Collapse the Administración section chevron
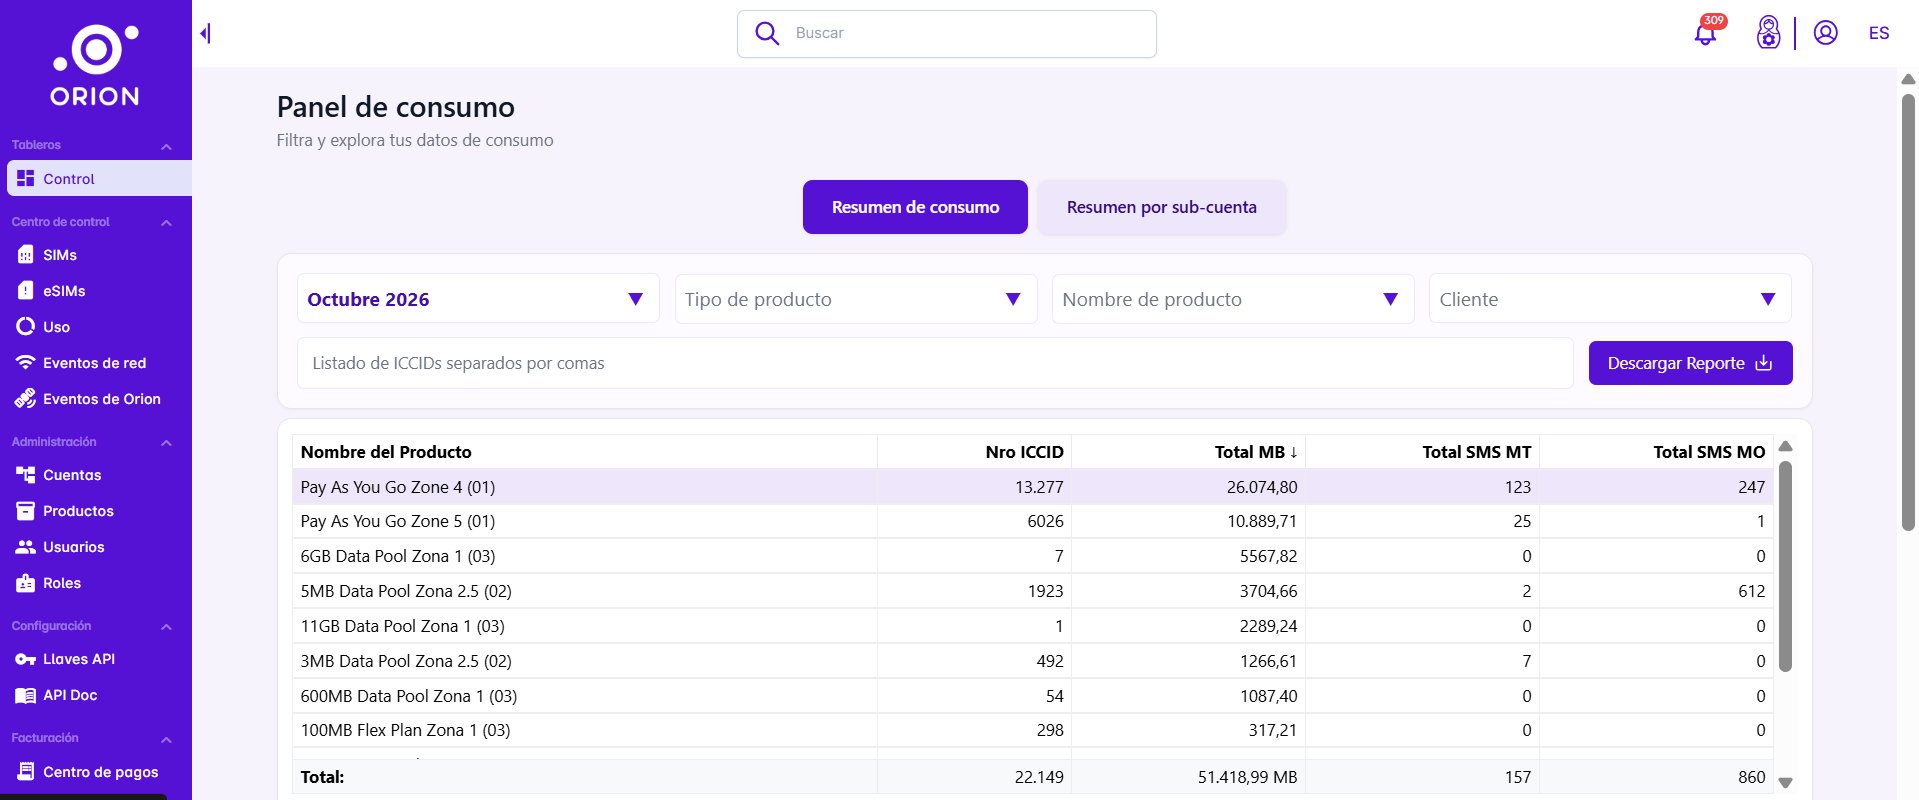The width and height of the screenshot is (1919, 800). point(166,443)
